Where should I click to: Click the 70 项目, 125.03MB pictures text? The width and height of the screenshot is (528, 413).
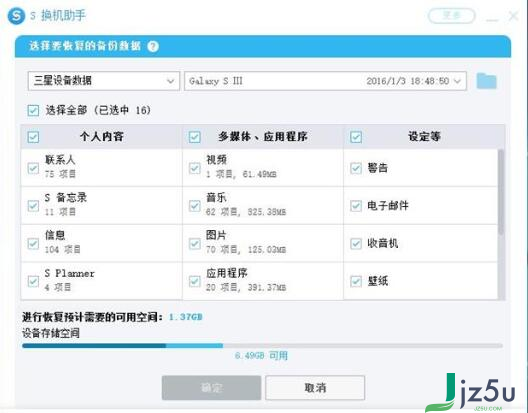point(246,250)
